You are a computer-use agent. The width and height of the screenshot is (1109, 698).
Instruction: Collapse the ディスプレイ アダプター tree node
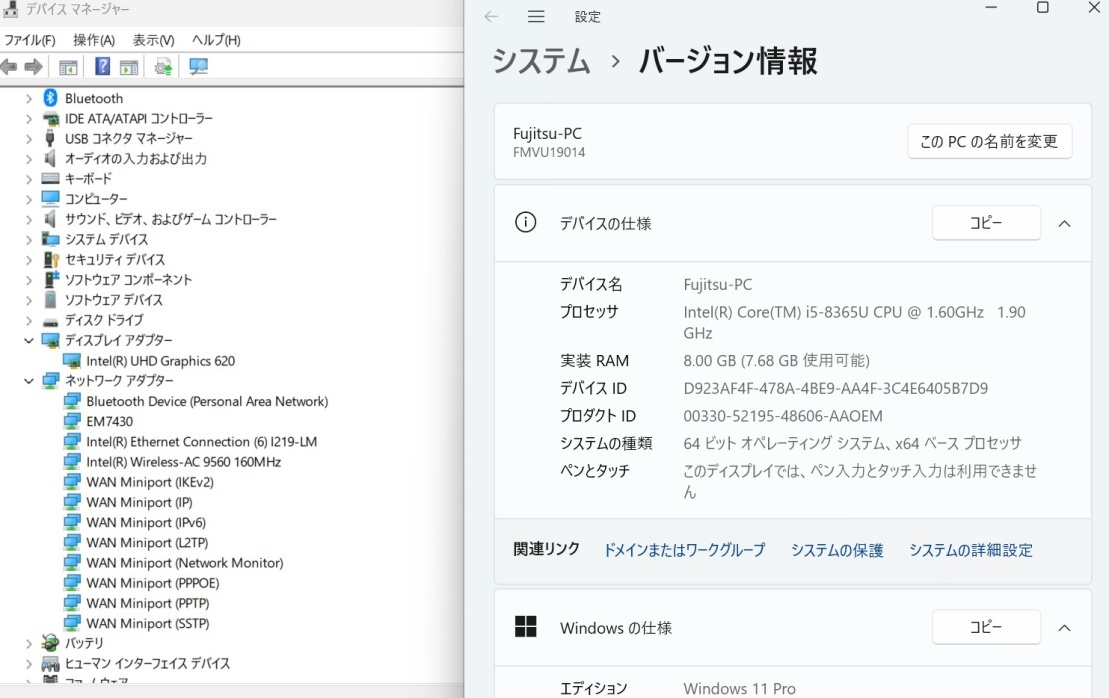coord(29,340)
